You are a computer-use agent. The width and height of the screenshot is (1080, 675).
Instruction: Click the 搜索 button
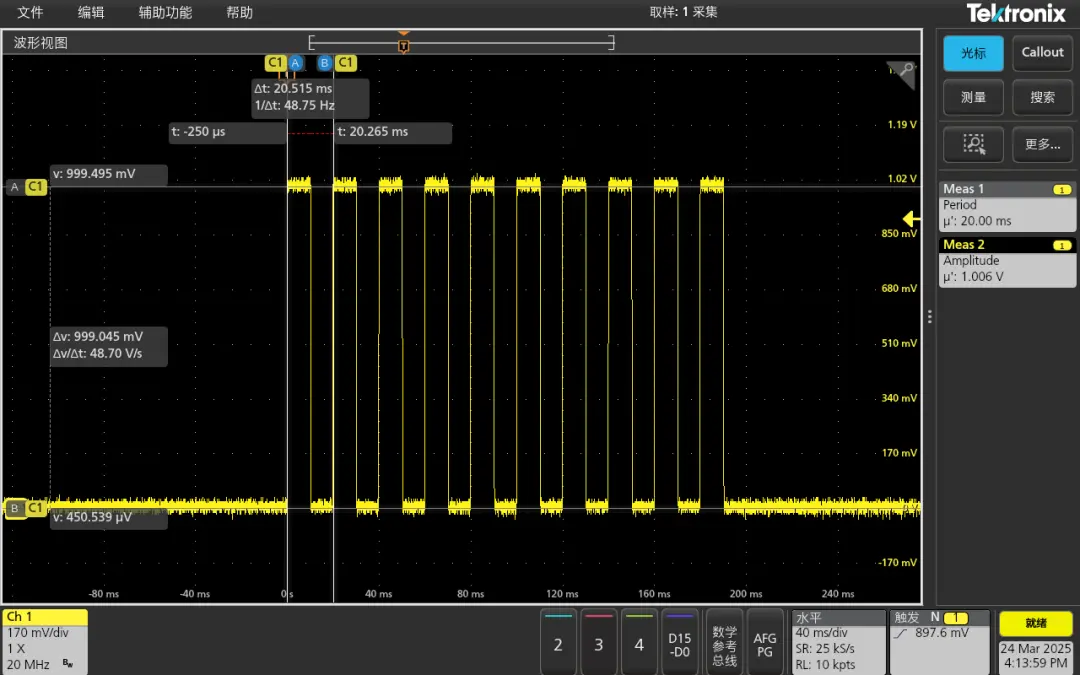1042,98
